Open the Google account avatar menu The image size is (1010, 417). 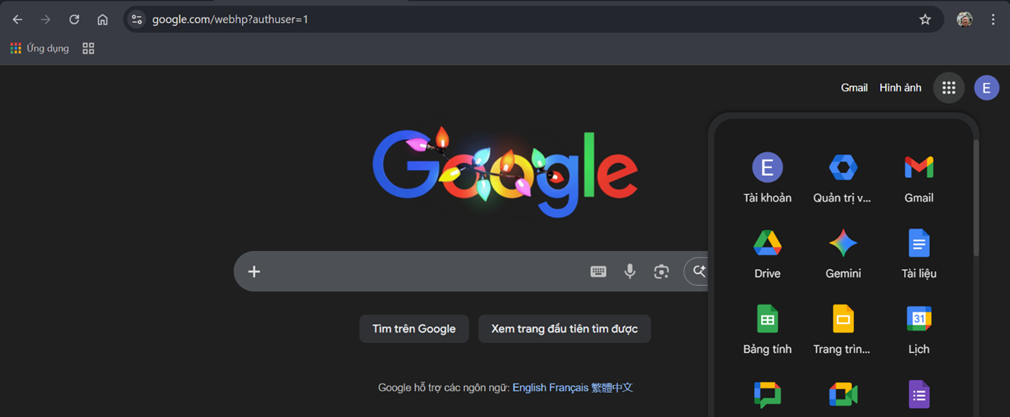point(986,88)
